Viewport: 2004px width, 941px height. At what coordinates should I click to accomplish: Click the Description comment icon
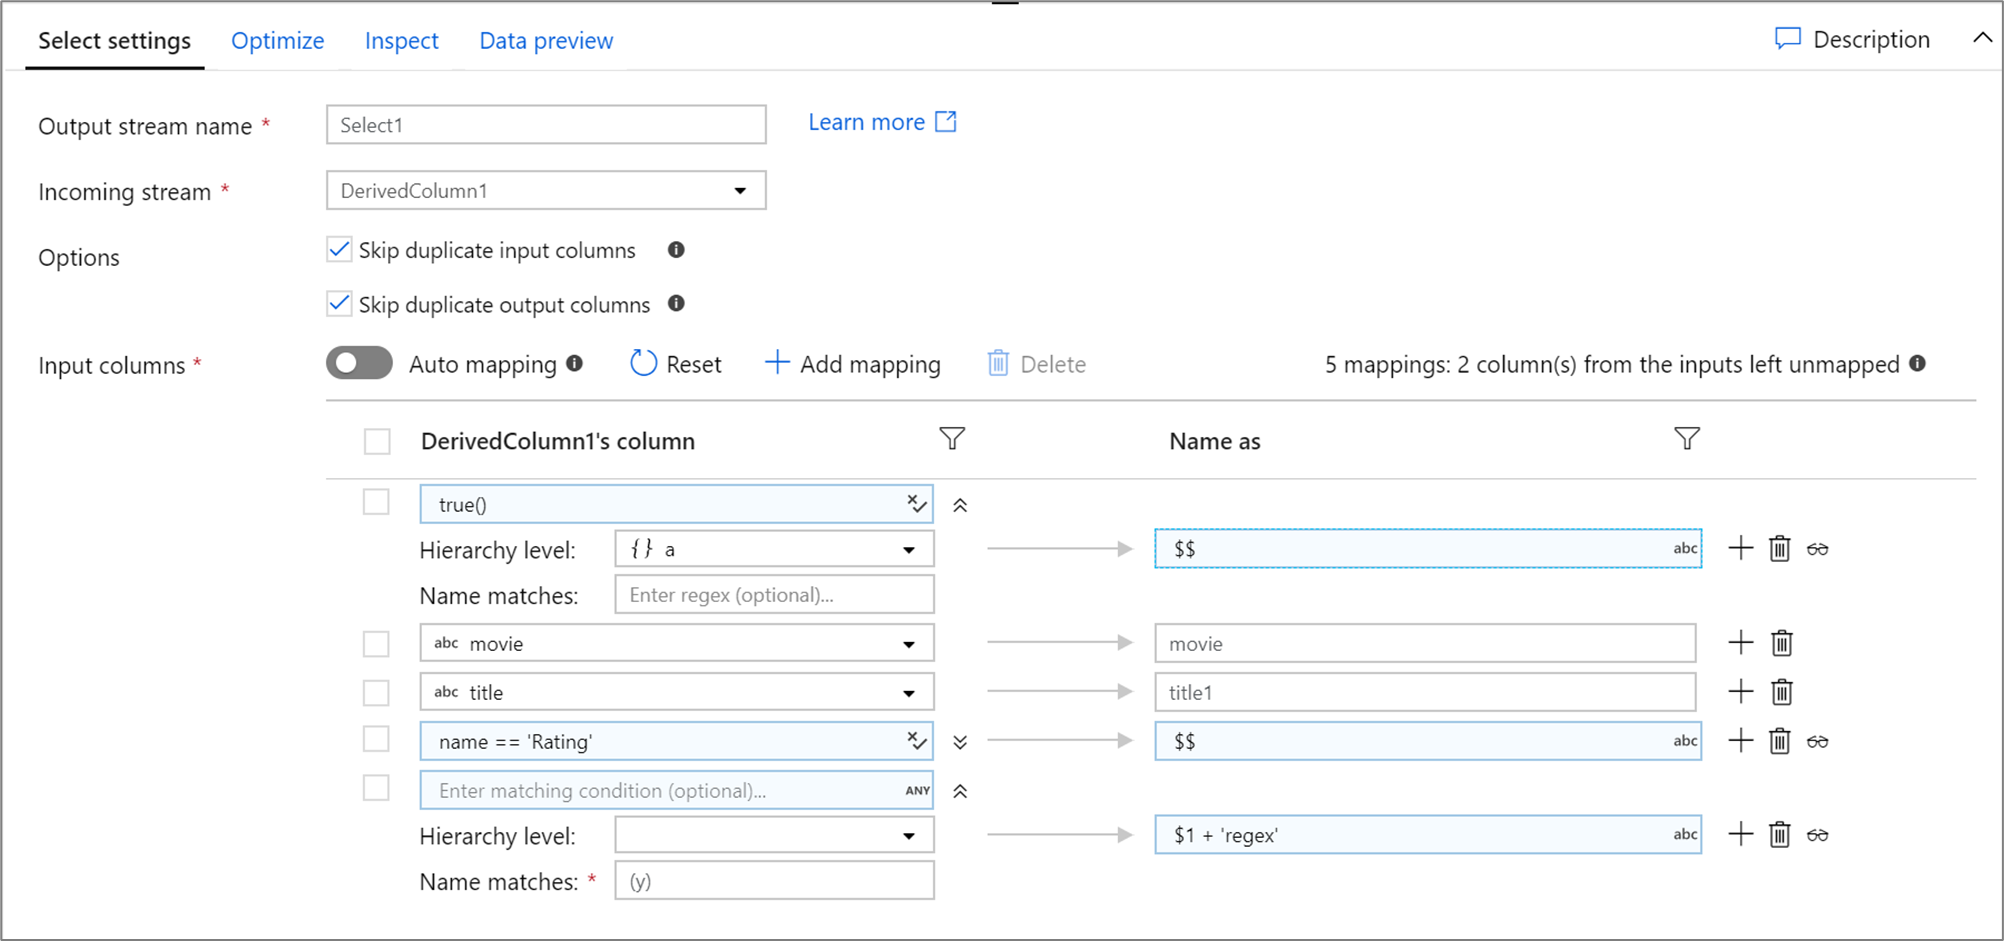[1787, 38]
